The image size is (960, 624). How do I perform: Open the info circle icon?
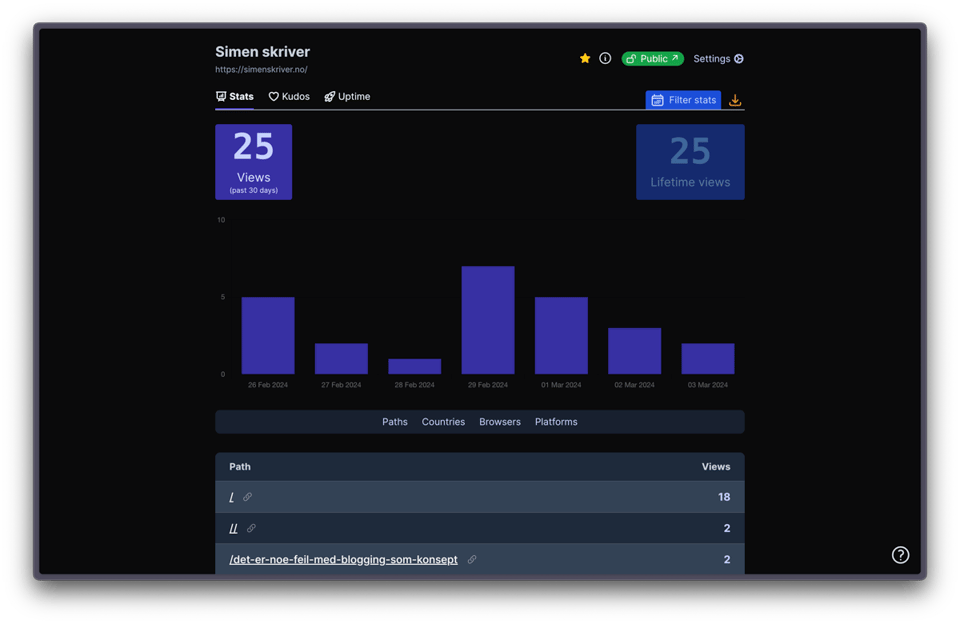(605, 59)
